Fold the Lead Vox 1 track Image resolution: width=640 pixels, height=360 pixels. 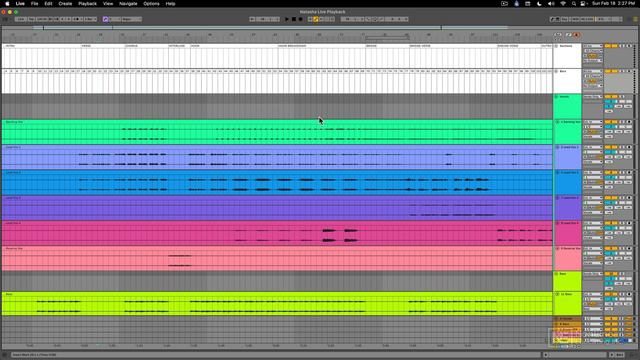pos(558,147)
